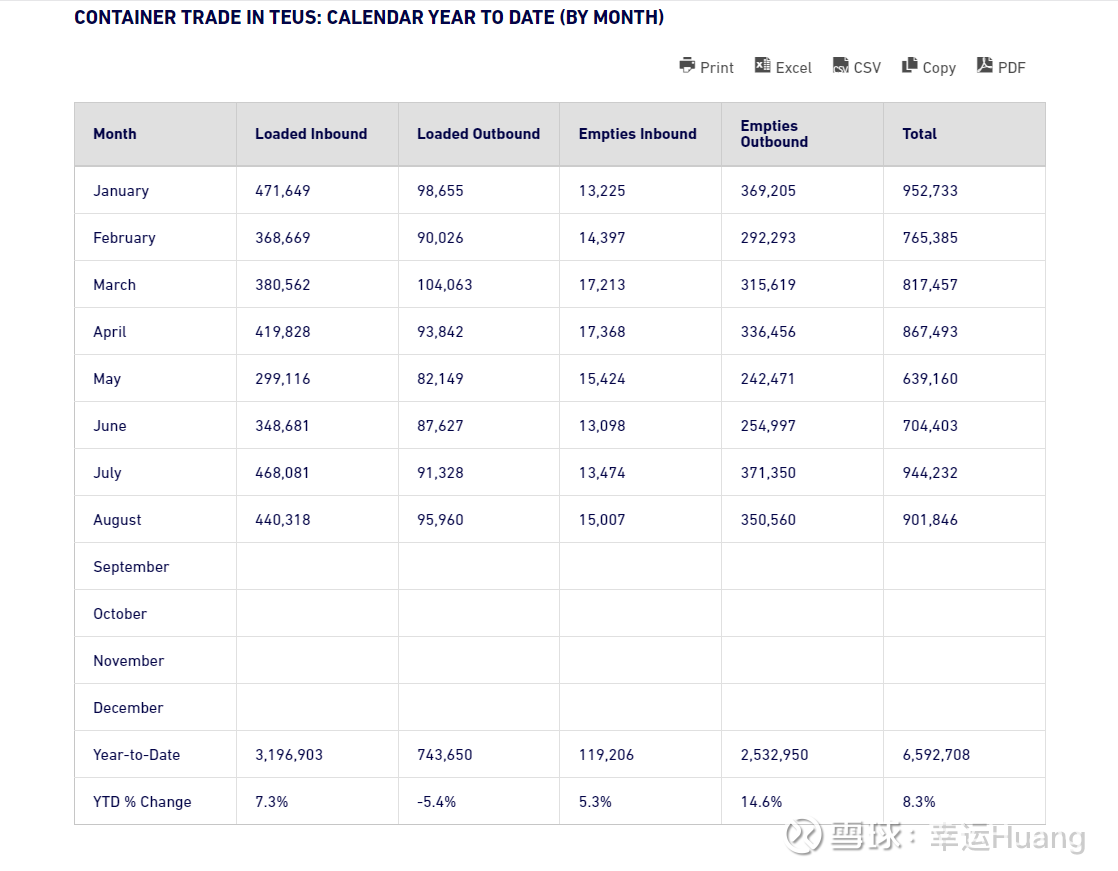The height and width of the screenshot is (871, 1118).
Task: Click the Print printer icon
Action: (687, 66)
